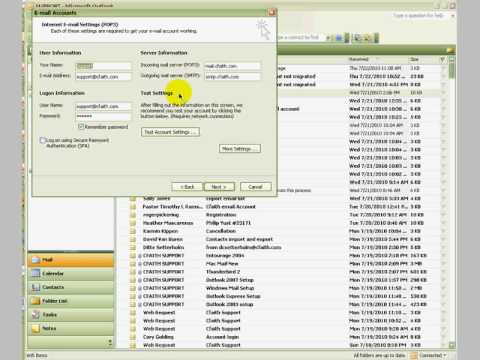Viewport: 480px width, 360px height.
Task: Click the message list scroll up arrow
Action: (452, 60)
